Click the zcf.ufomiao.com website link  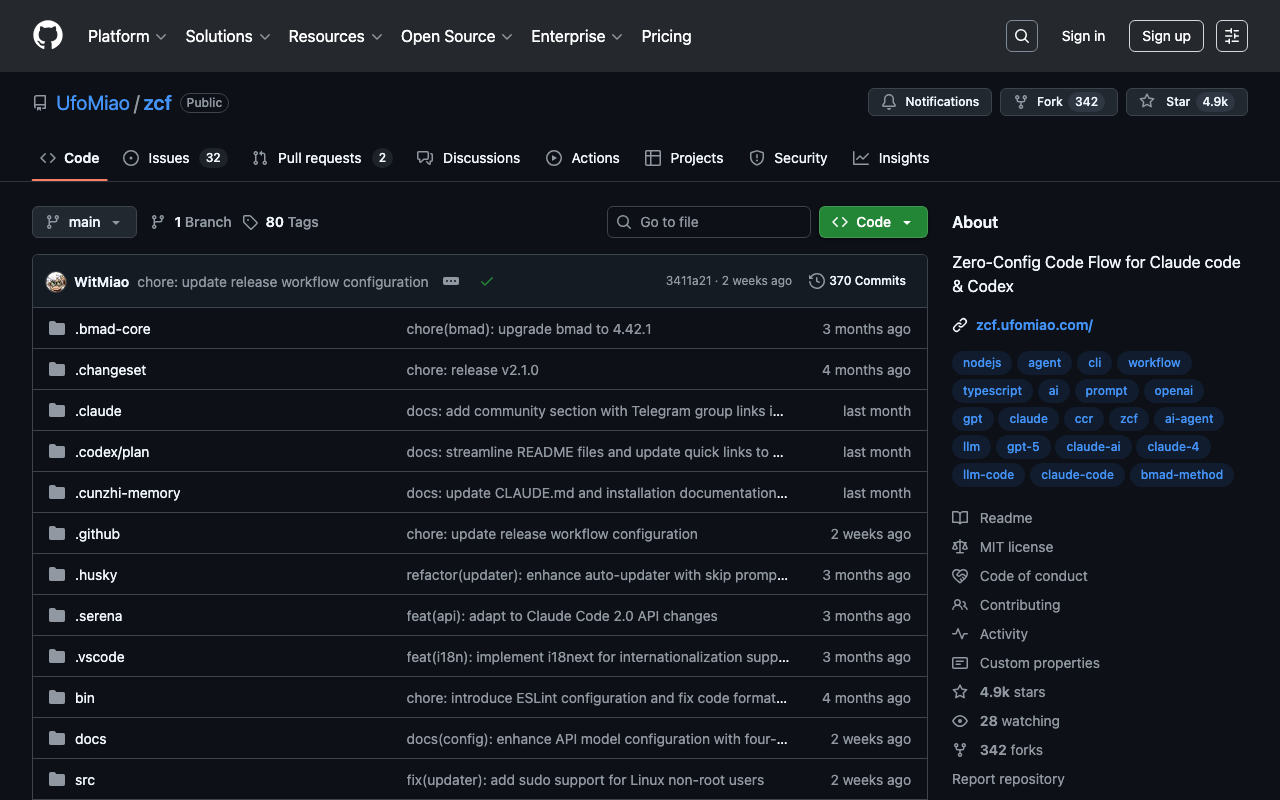click(1034, 325)
